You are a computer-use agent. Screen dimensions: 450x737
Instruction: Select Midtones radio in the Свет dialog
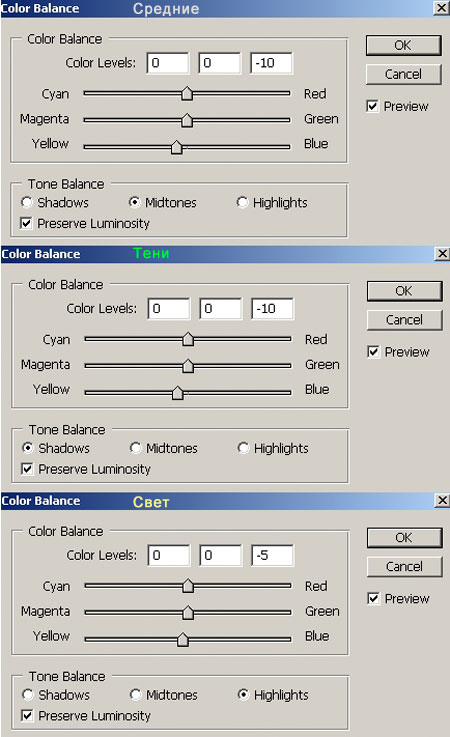tap(135, 695)
